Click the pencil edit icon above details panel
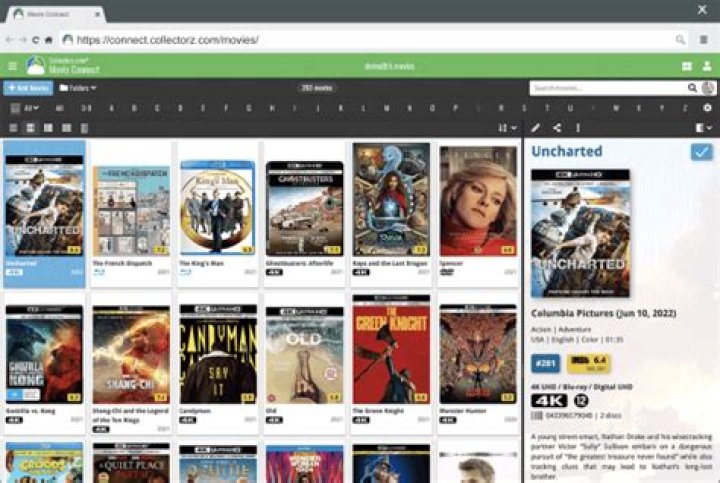The image size is (720, 483). coord(535,128)
